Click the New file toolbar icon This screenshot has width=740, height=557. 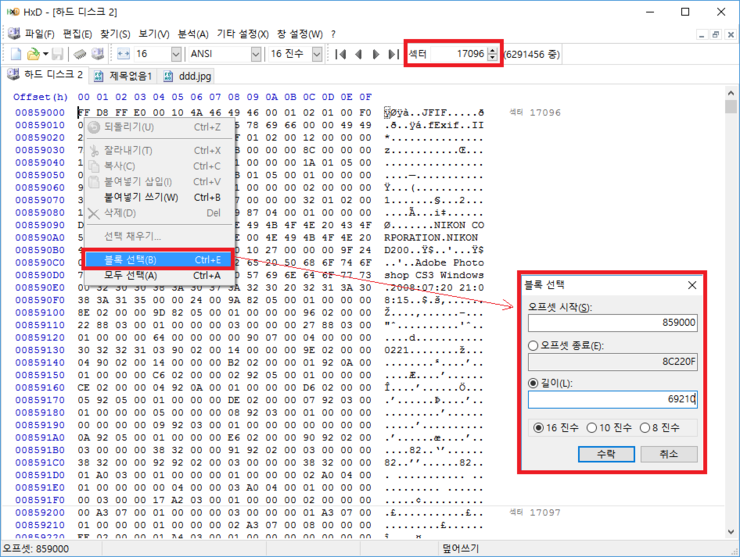pos(16,53)
